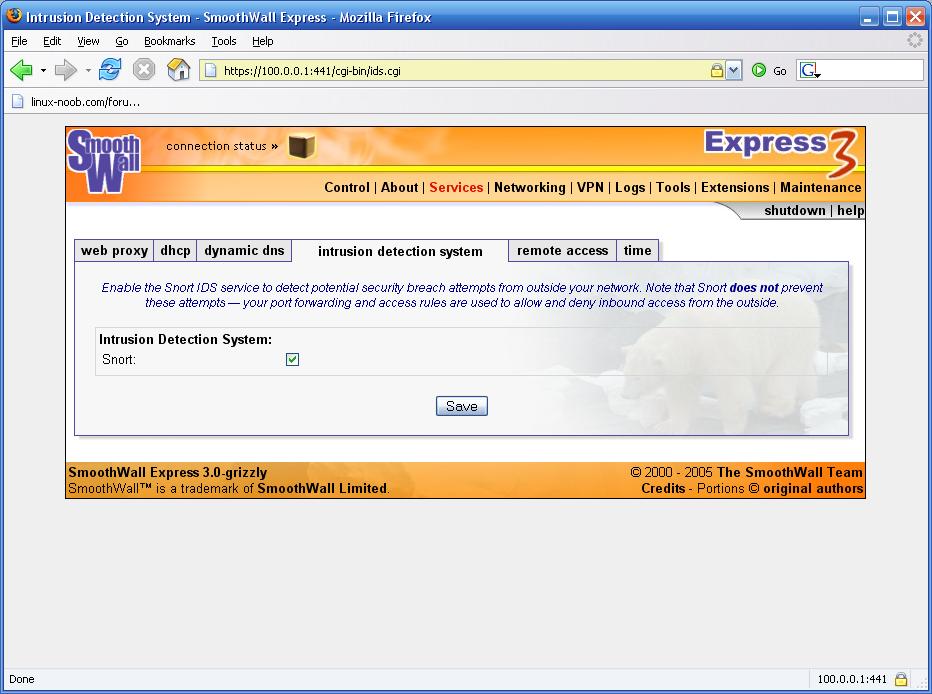932x694 pixels.
Task: Click the Save button
Action: tap(462, 406)
